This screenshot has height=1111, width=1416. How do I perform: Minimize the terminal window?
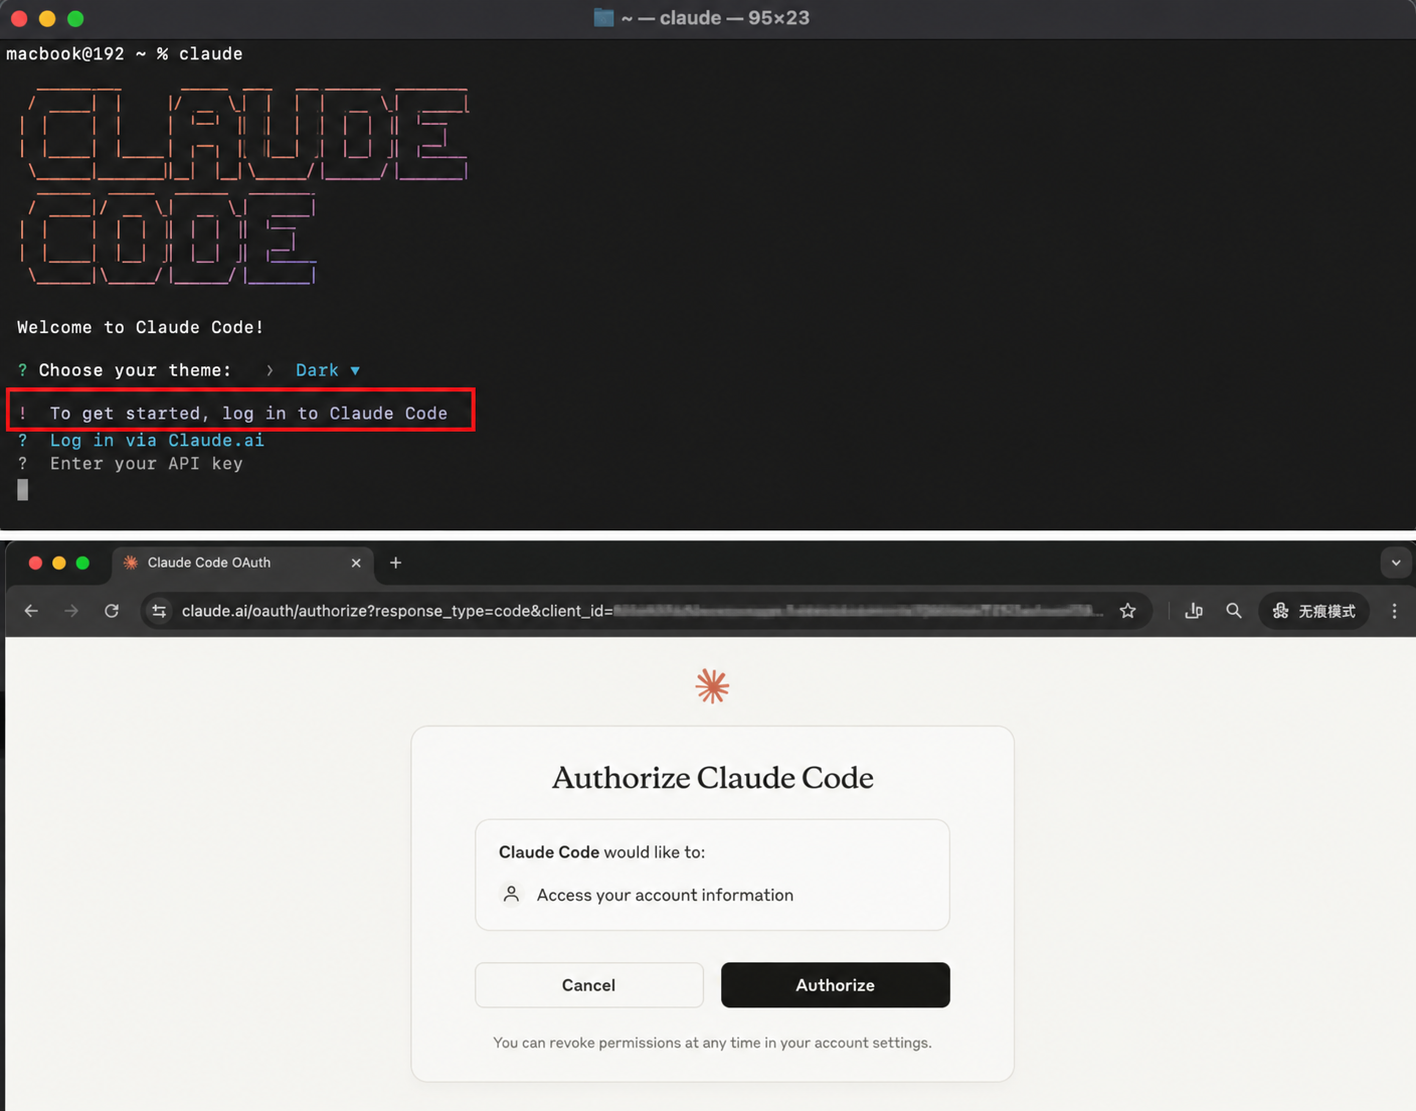[x=47, y=19]
